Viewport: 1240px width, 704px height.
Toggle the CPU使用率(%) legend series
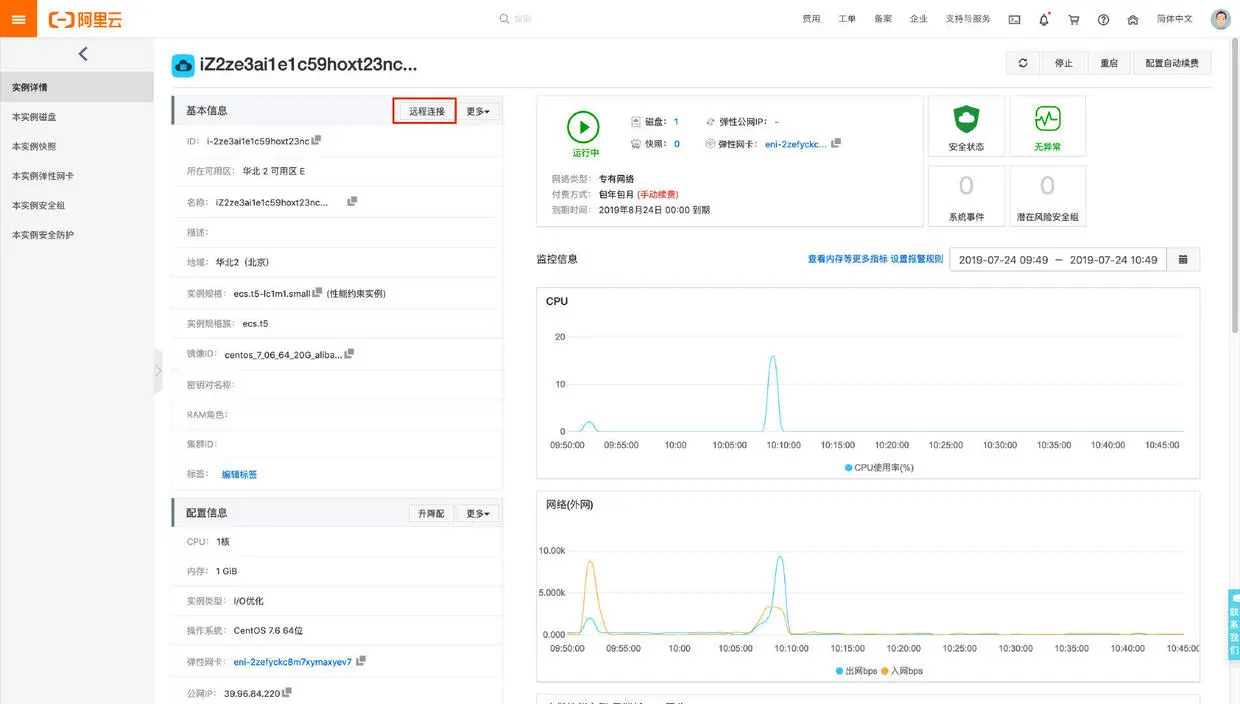879,467
